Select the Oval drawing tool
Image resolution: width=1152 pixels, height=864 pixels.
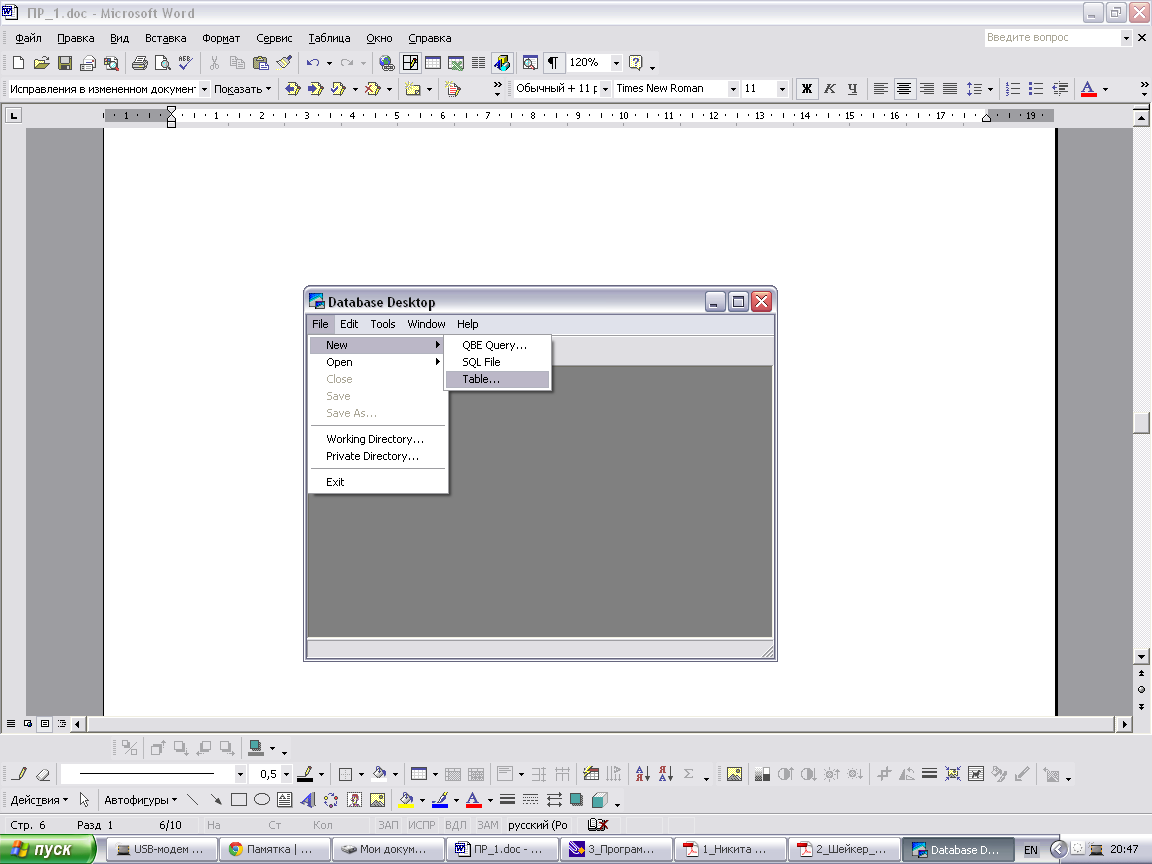pyautogui.click(x=262, y=799)
